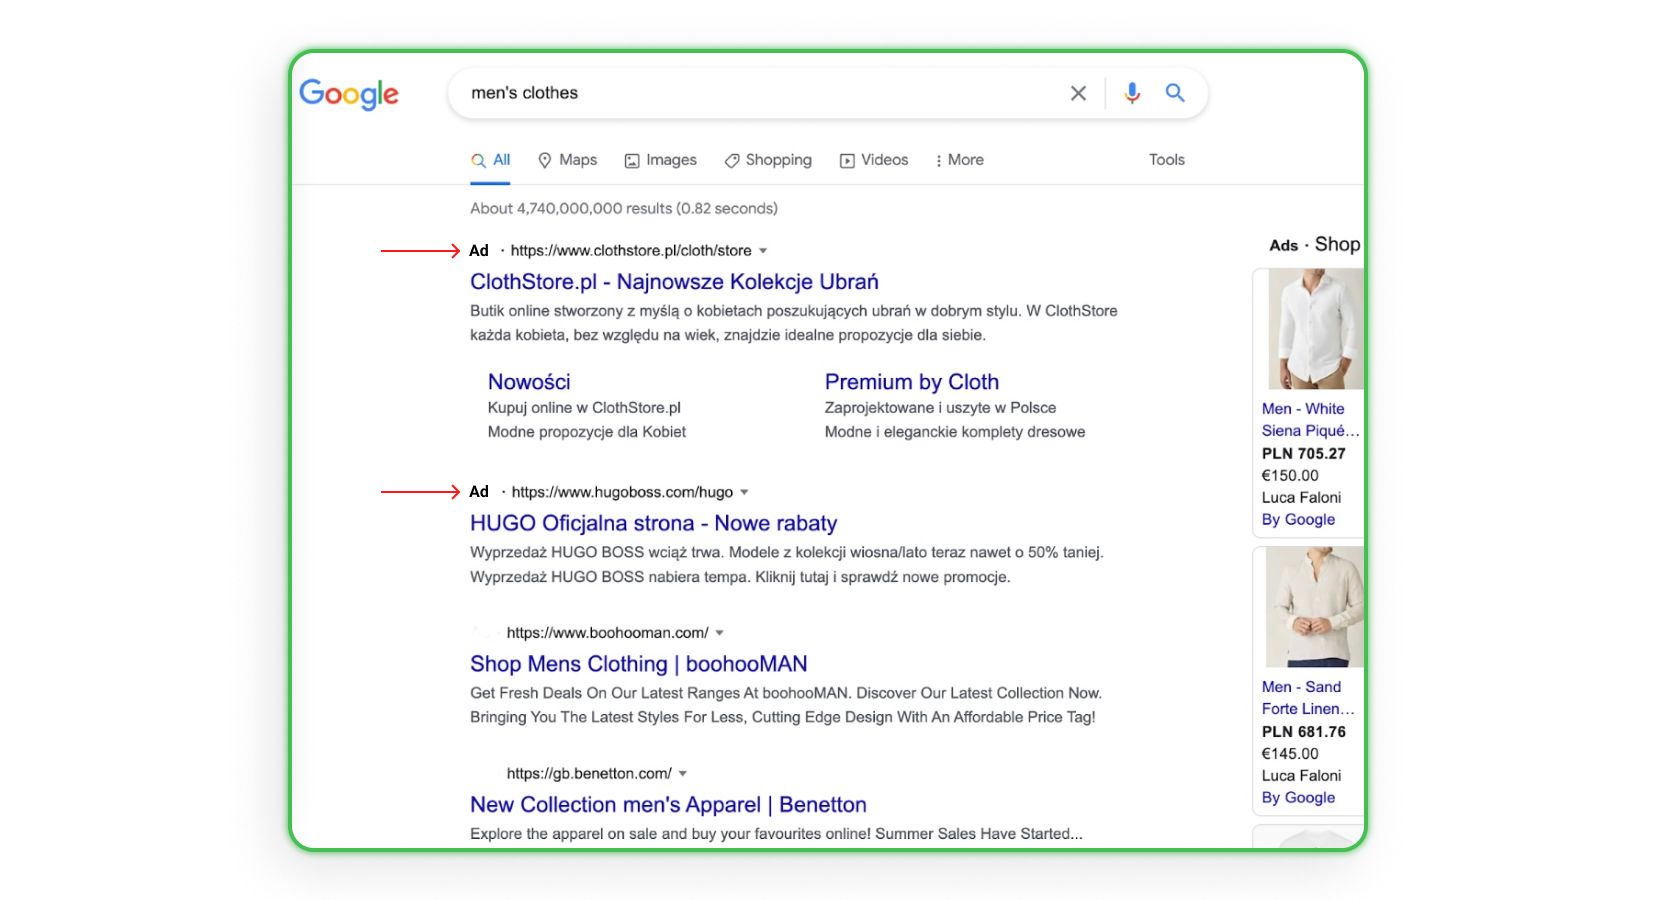The height and width of the screenshot is (900, 1655).
Task: Open the Tools option
Action: pos(1166,160)
